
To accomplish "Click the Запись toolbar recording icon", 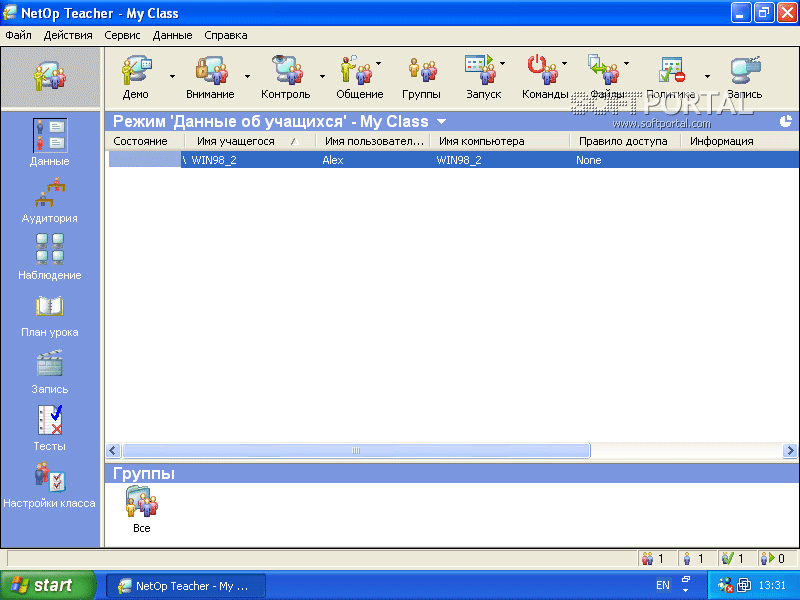I will click(x=745, y=70).
